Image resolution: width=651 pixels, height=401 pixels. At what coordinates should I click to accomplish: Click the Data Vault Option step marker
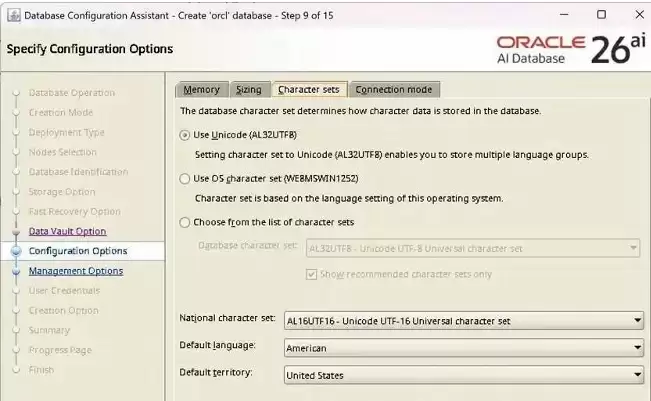(16, 232)
